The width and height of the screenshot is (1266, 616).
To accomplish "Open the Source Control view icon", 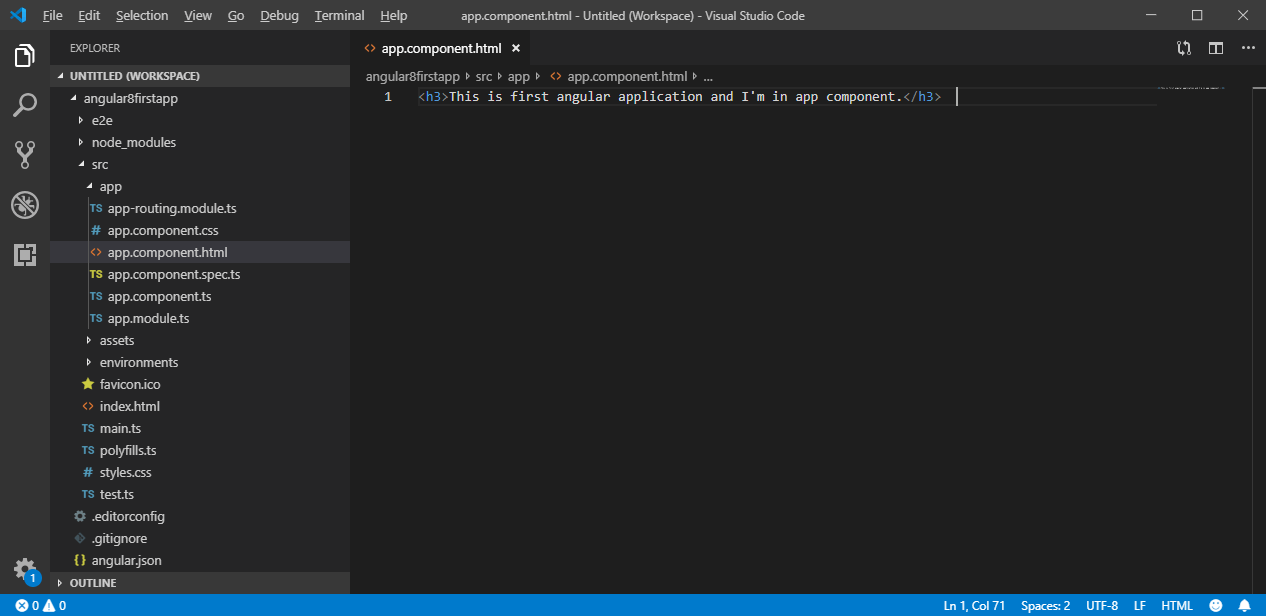I will pyautogui.click(x=25, y=154).
